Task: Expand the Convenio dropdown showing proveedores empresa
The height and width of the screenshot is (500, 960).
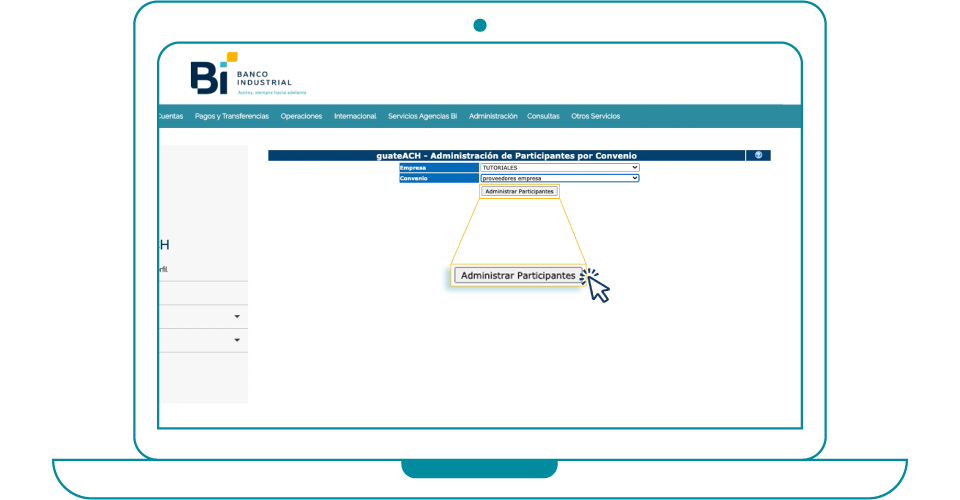Action: click(559, 178)
